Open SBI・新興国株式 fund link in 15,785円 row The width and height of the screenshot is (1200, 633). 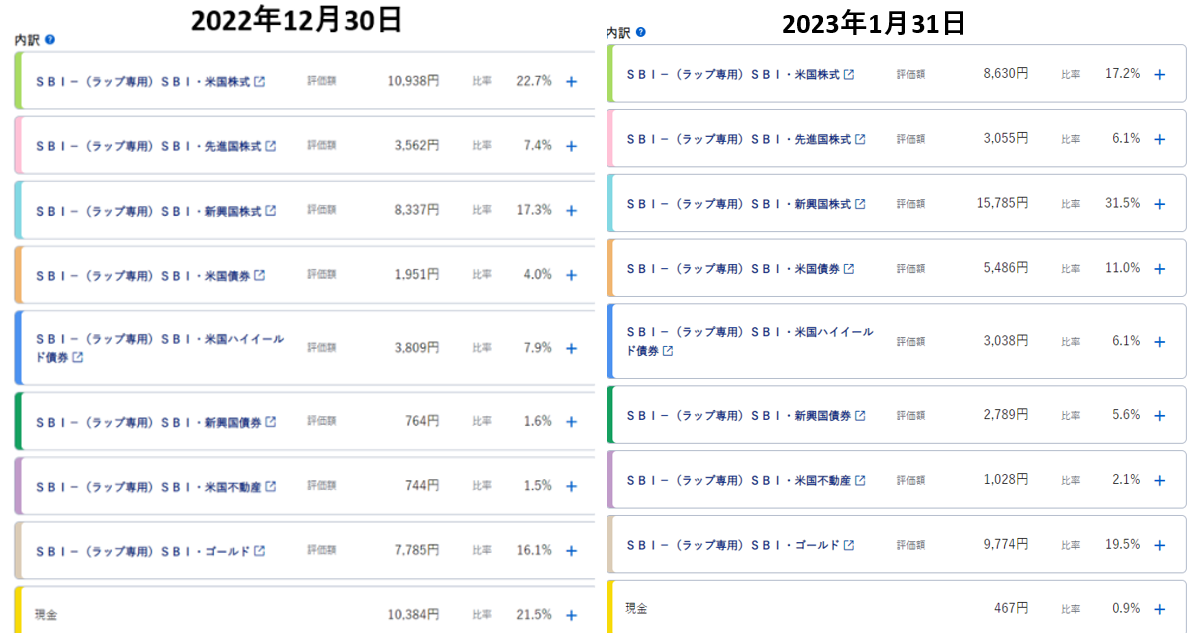tap(739, 204)
